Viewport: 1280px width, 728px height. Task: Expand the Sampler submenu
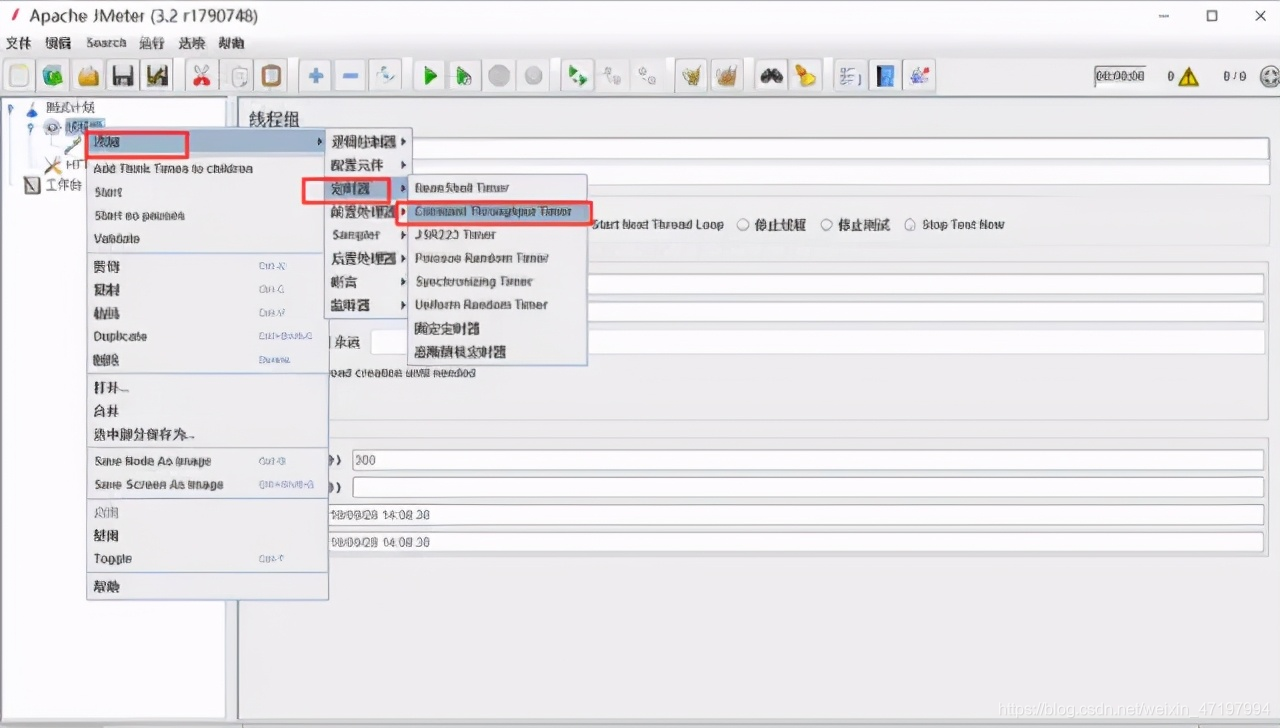(366, 235)
